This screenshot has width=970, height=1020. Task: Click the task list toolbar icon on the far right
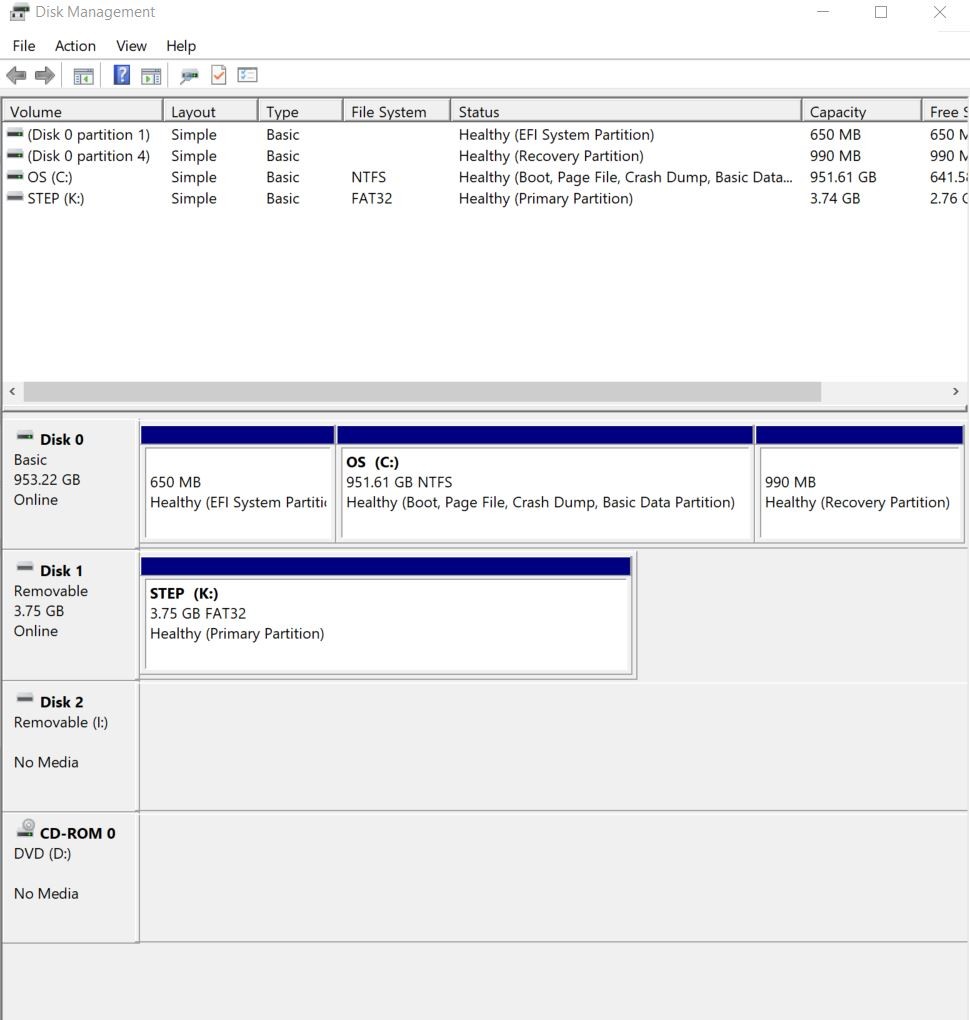(x=246, y=75)
